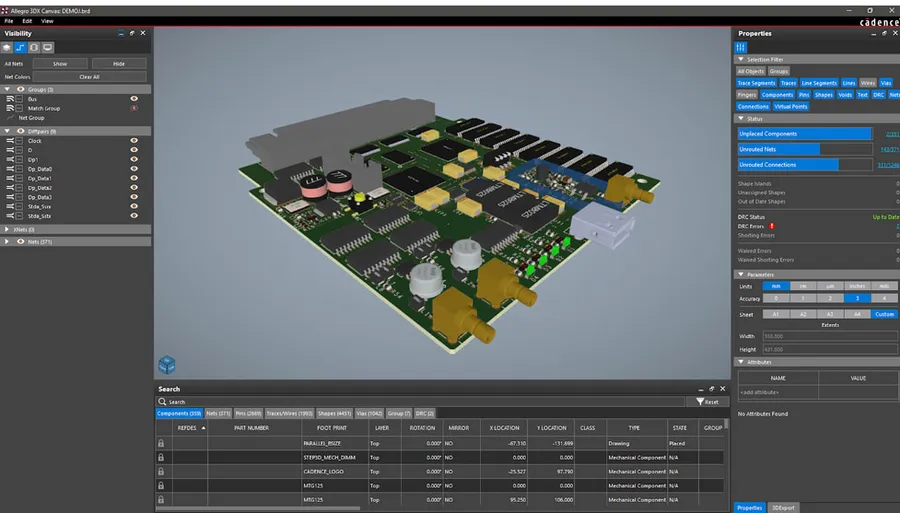
Task: Click the lock icon on CADENCE_LOGO row
Action: [161, 471]
